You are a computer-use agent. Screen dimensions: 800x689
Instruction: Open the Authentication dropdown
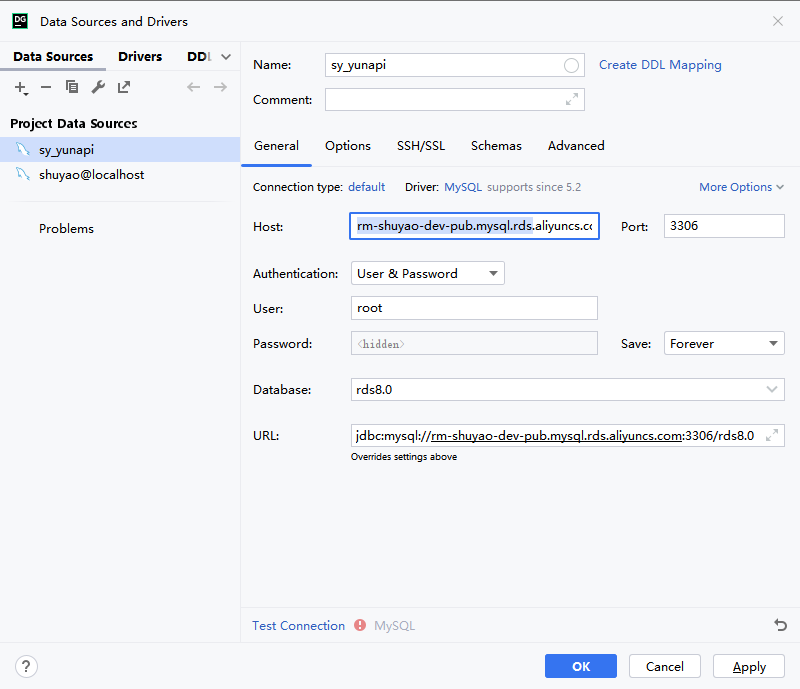(x=428, y=274)
